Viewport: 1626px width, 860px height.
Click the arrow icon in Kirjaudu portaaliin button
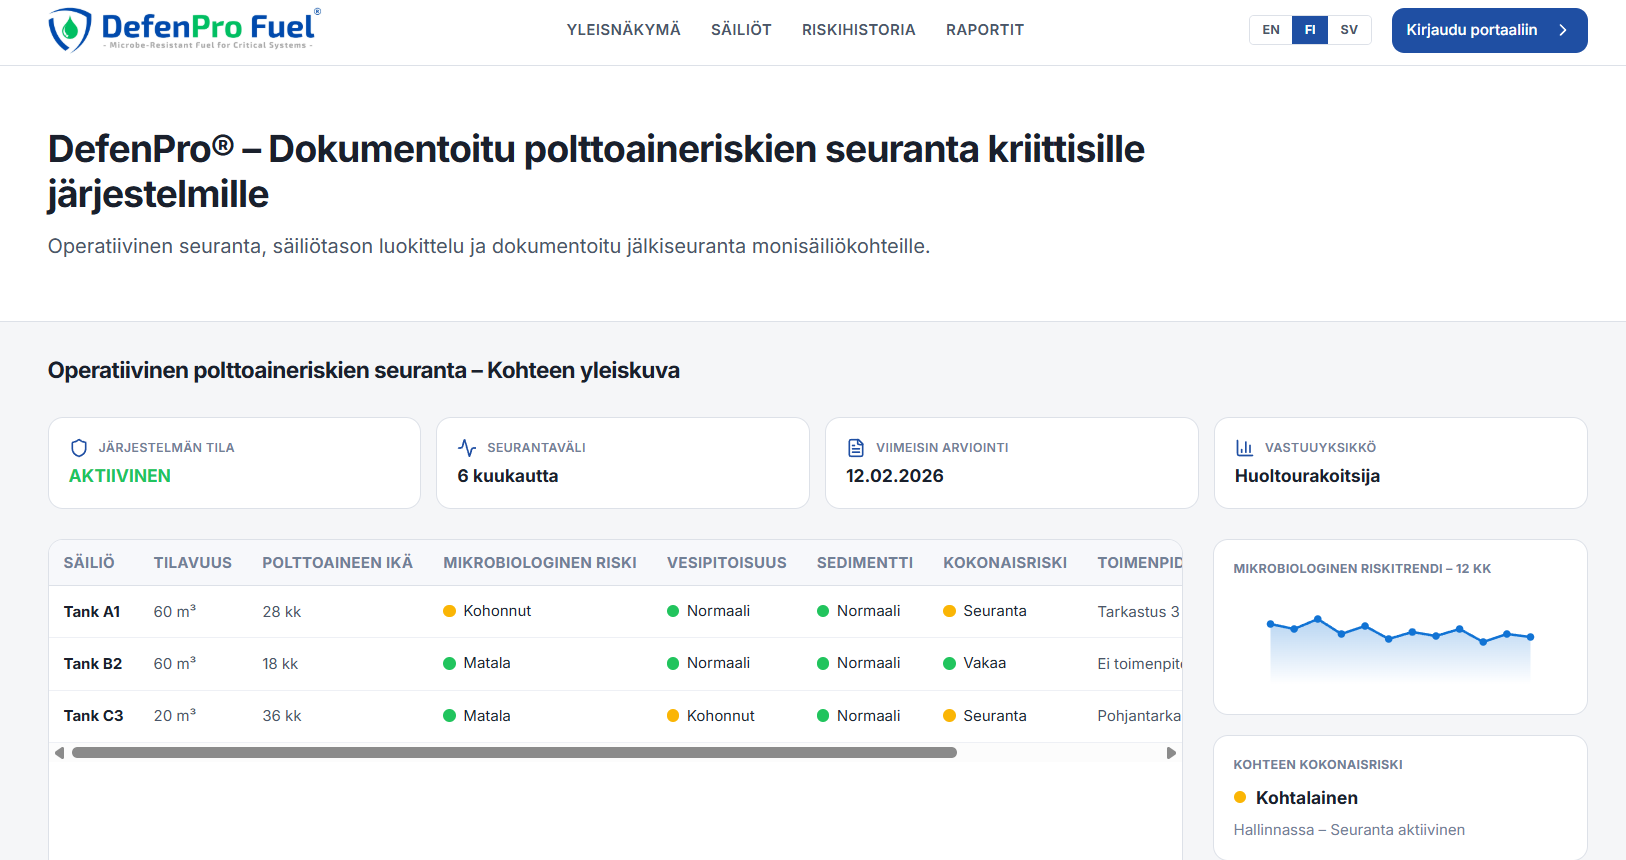click(x=1563, y=30)
